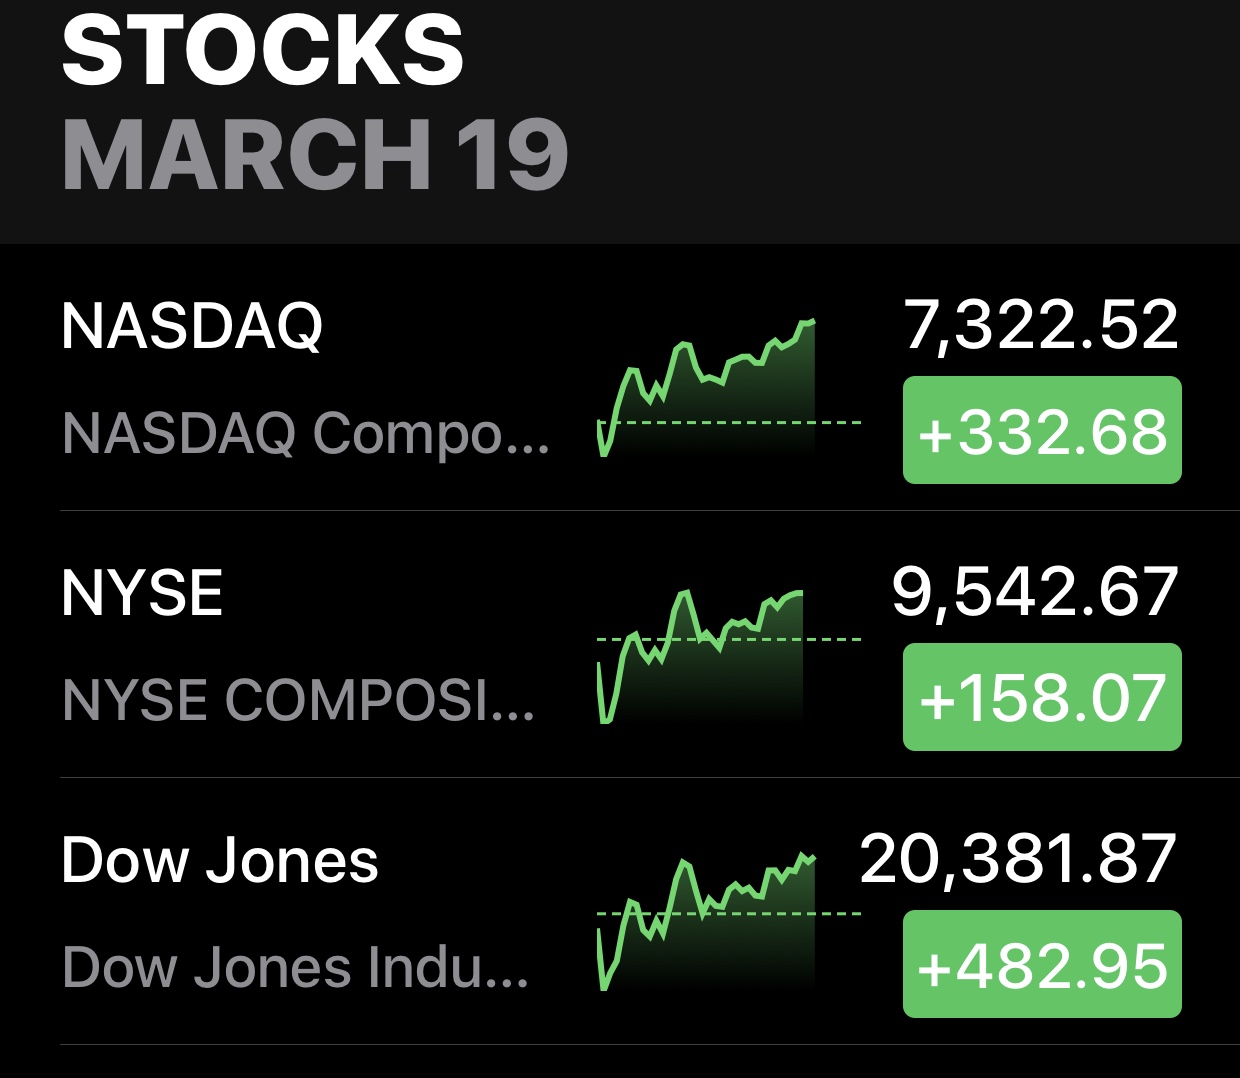1240x1078 pixels.
Task: Tap the Dow Jones price 20,381.87
Action: point(1018,859)
